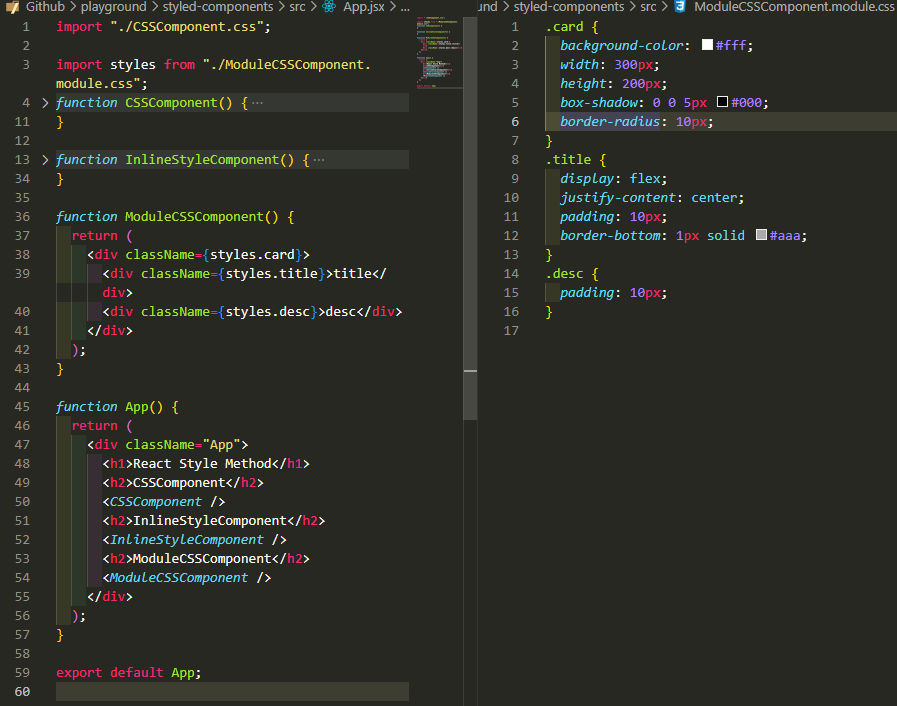The image size is (897, 706).
Task: Open the #000 box-shadow color swatch
Action: (723, 102)
